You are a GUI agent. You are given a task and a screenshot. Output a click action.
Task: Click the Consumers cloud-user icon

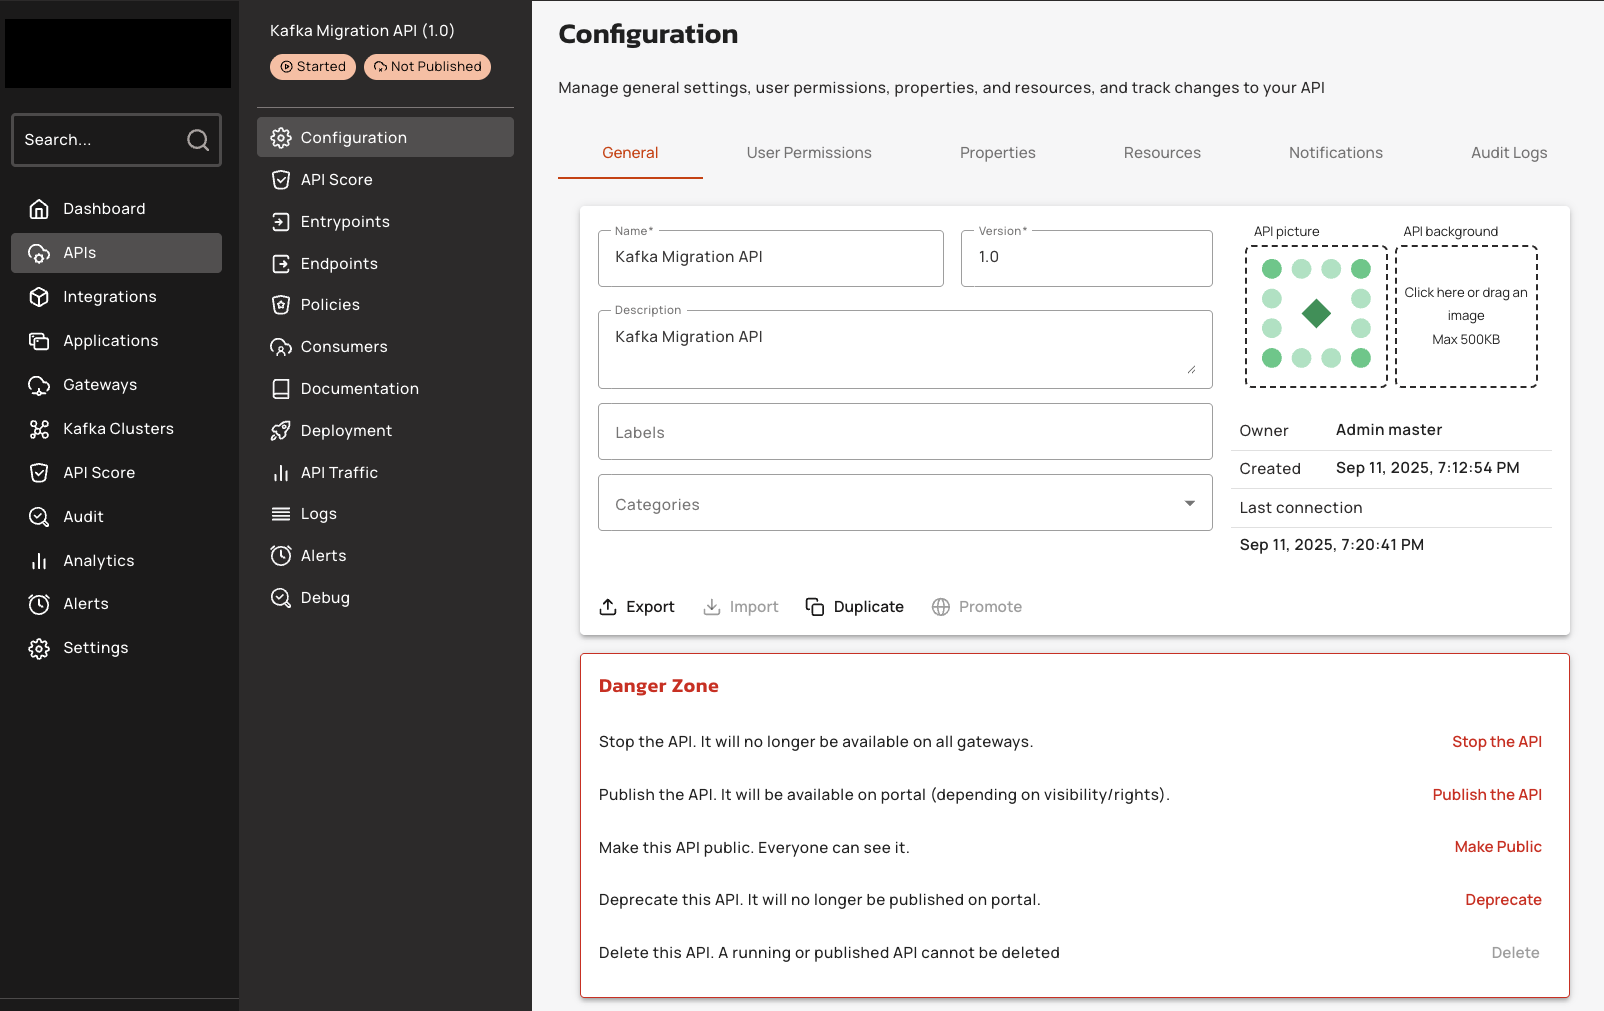click(x=281, y=347)
